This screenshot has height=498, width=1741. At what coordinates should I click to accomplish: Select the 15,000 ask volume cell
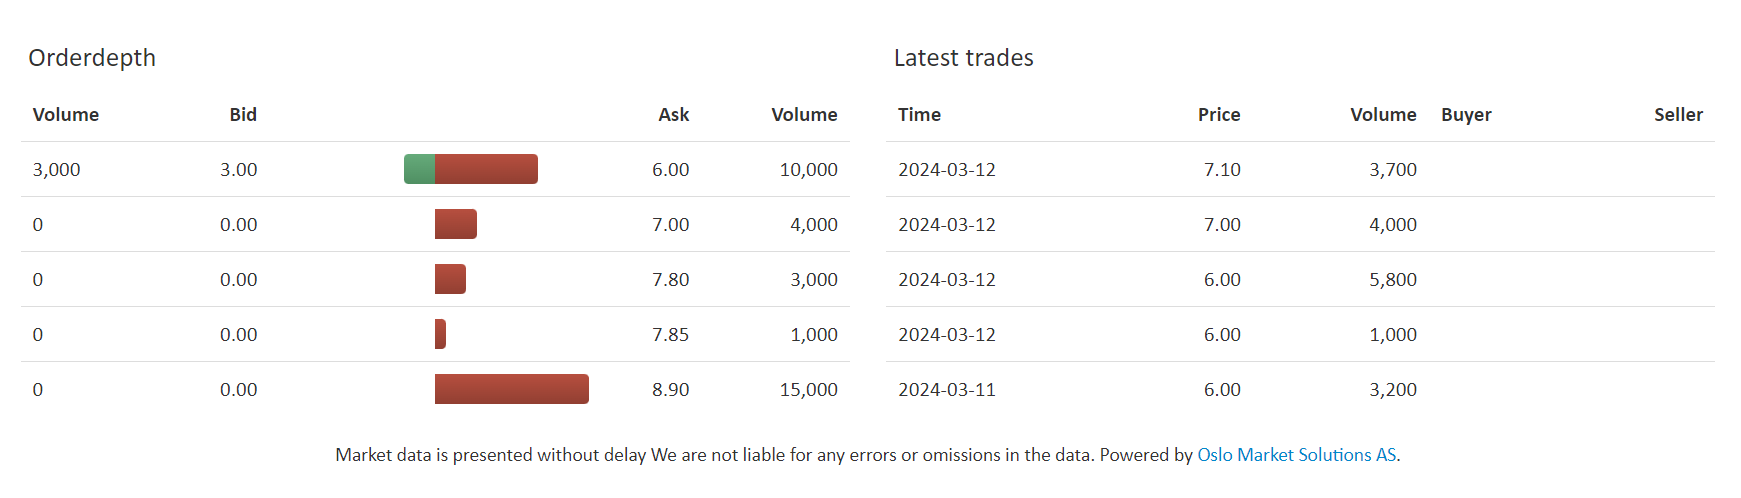coord(808,390)
